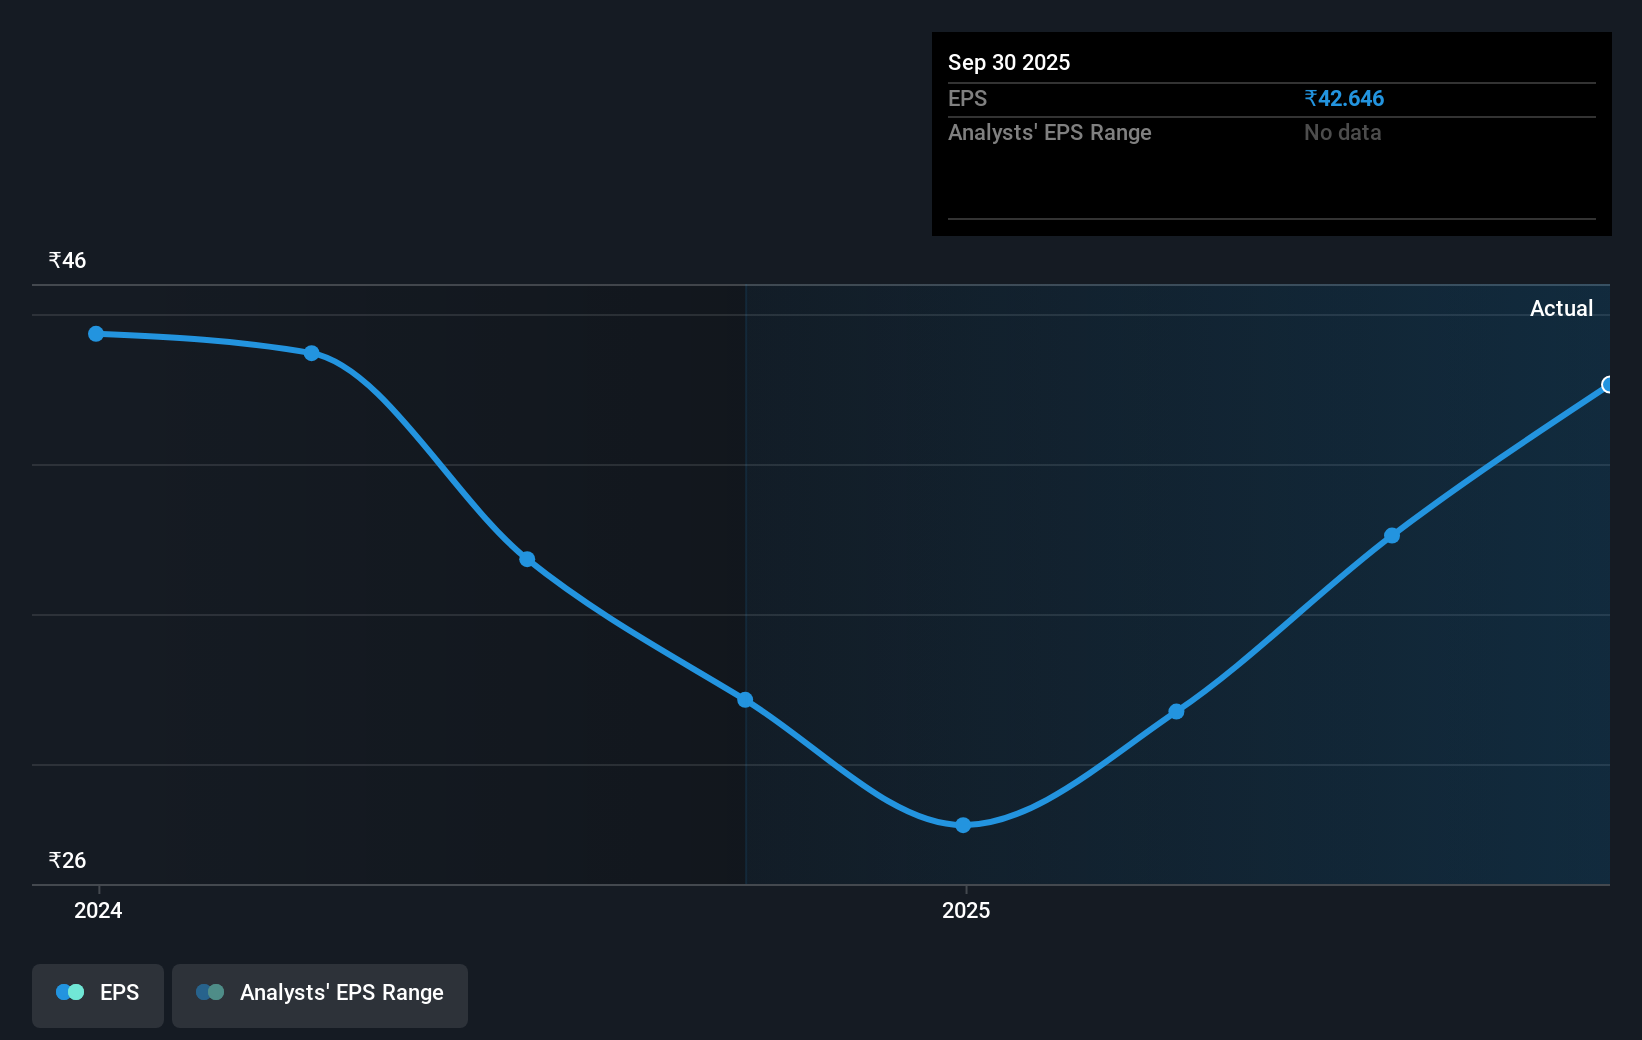Select the second data point in early 2024
Image resolution: width=1642 pixels, height=1040 pixels.
coord(313,352)
